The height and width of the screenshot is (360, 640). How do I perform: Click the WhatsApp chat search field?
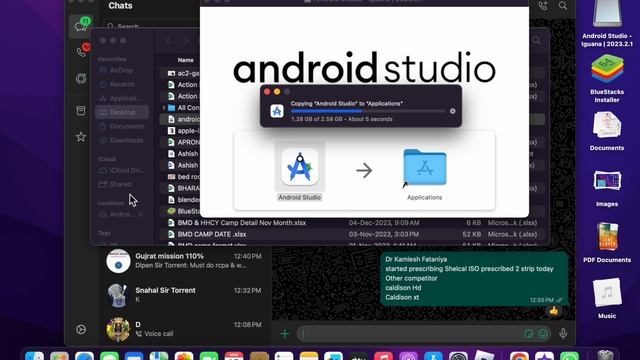151,26
